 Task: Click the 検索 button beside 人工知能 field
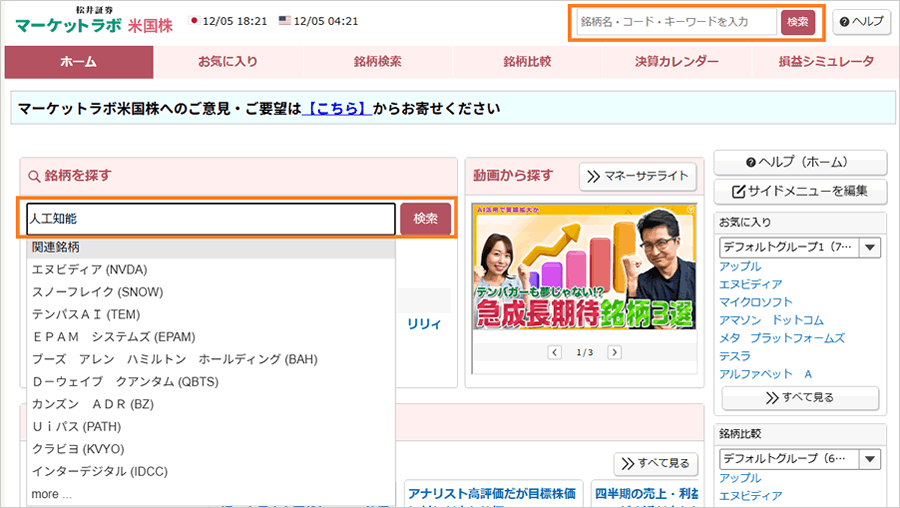[x=425, y=219]
